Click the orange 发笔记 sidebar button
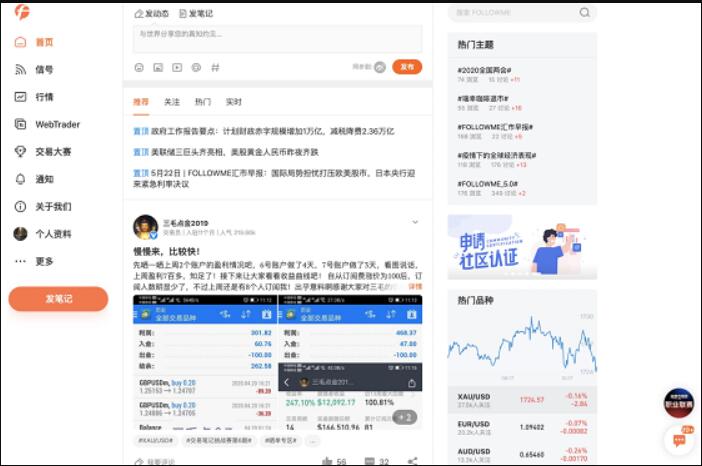This screenshot has width=702, height=466. point(58,299)
